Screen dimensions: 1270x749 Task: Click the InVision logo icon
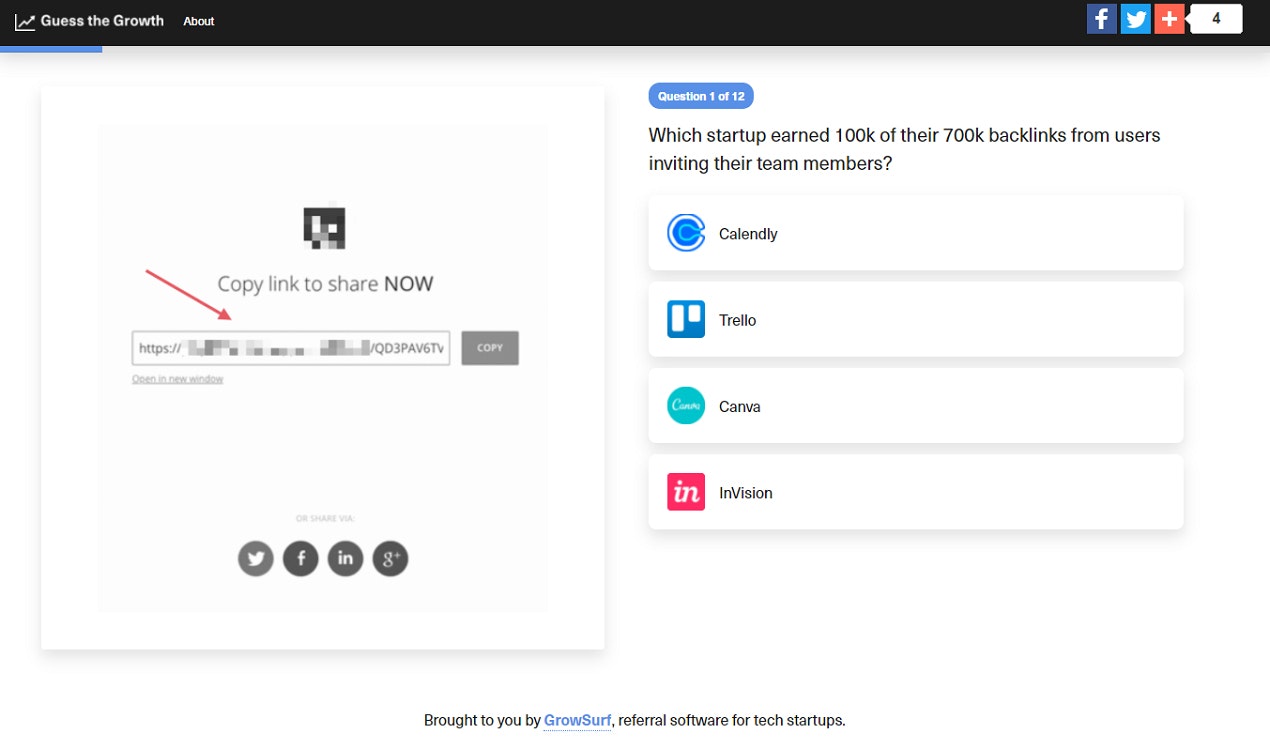click(686, 492)
